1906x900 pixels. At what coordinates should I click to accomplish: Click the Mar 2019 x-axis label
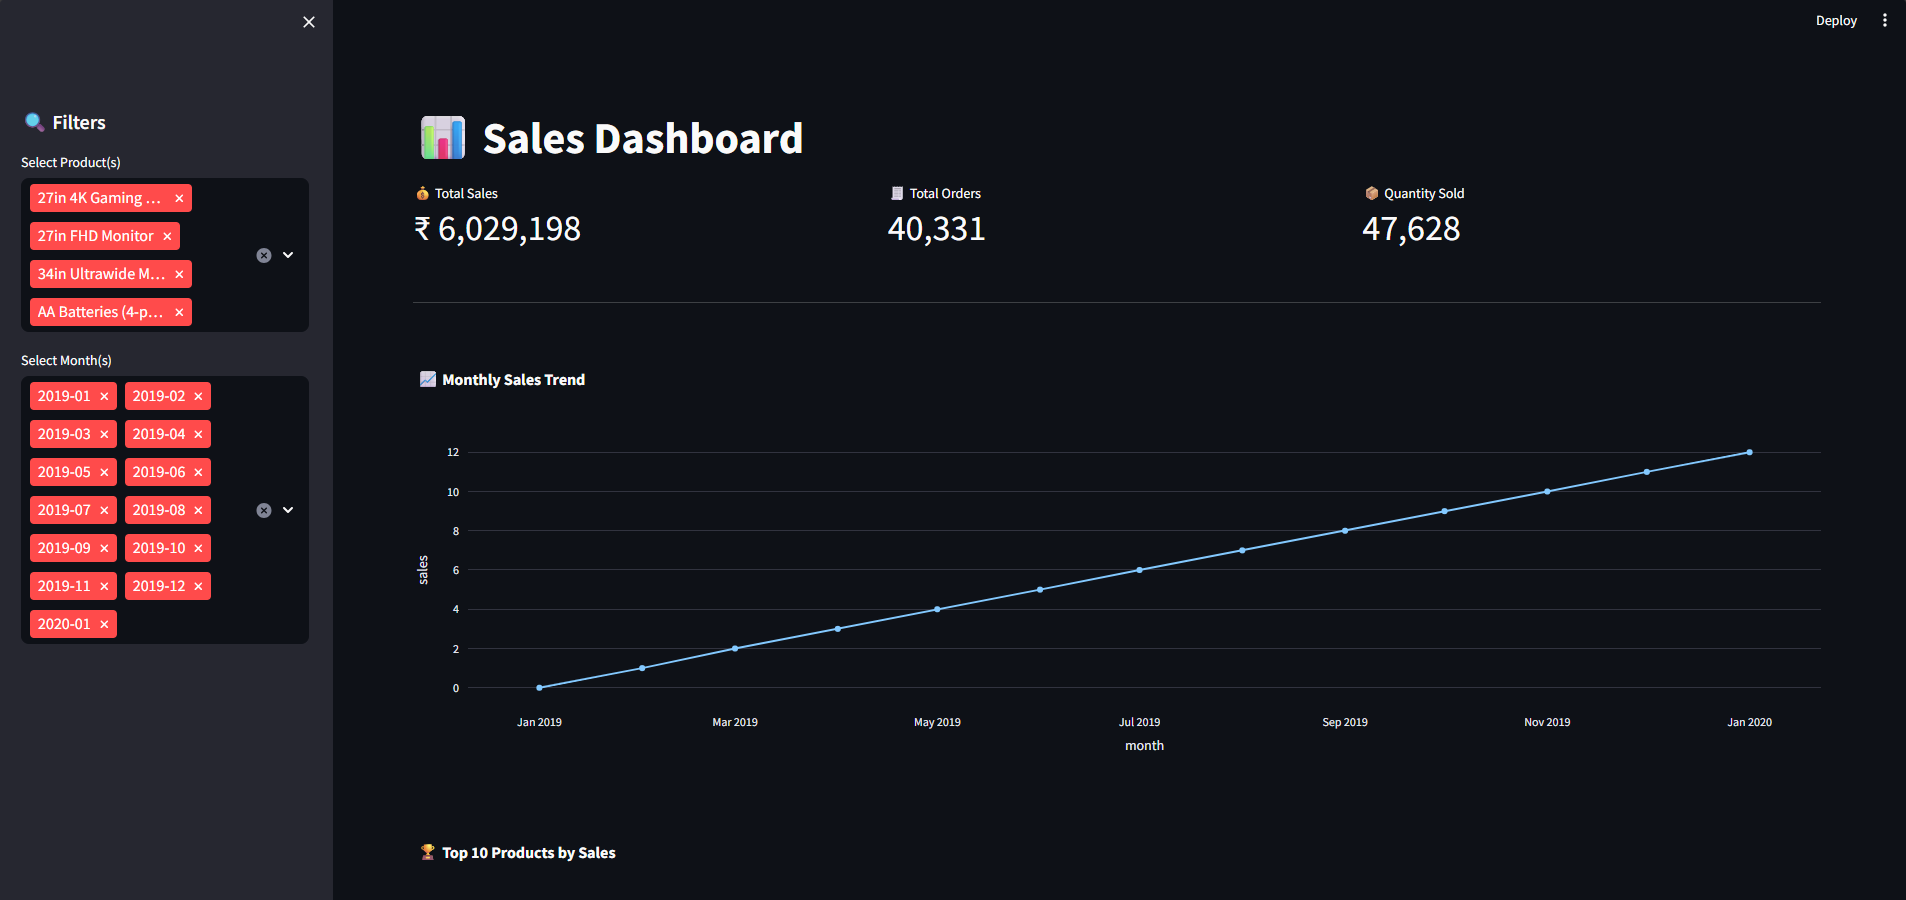click(x=735, y=722)
